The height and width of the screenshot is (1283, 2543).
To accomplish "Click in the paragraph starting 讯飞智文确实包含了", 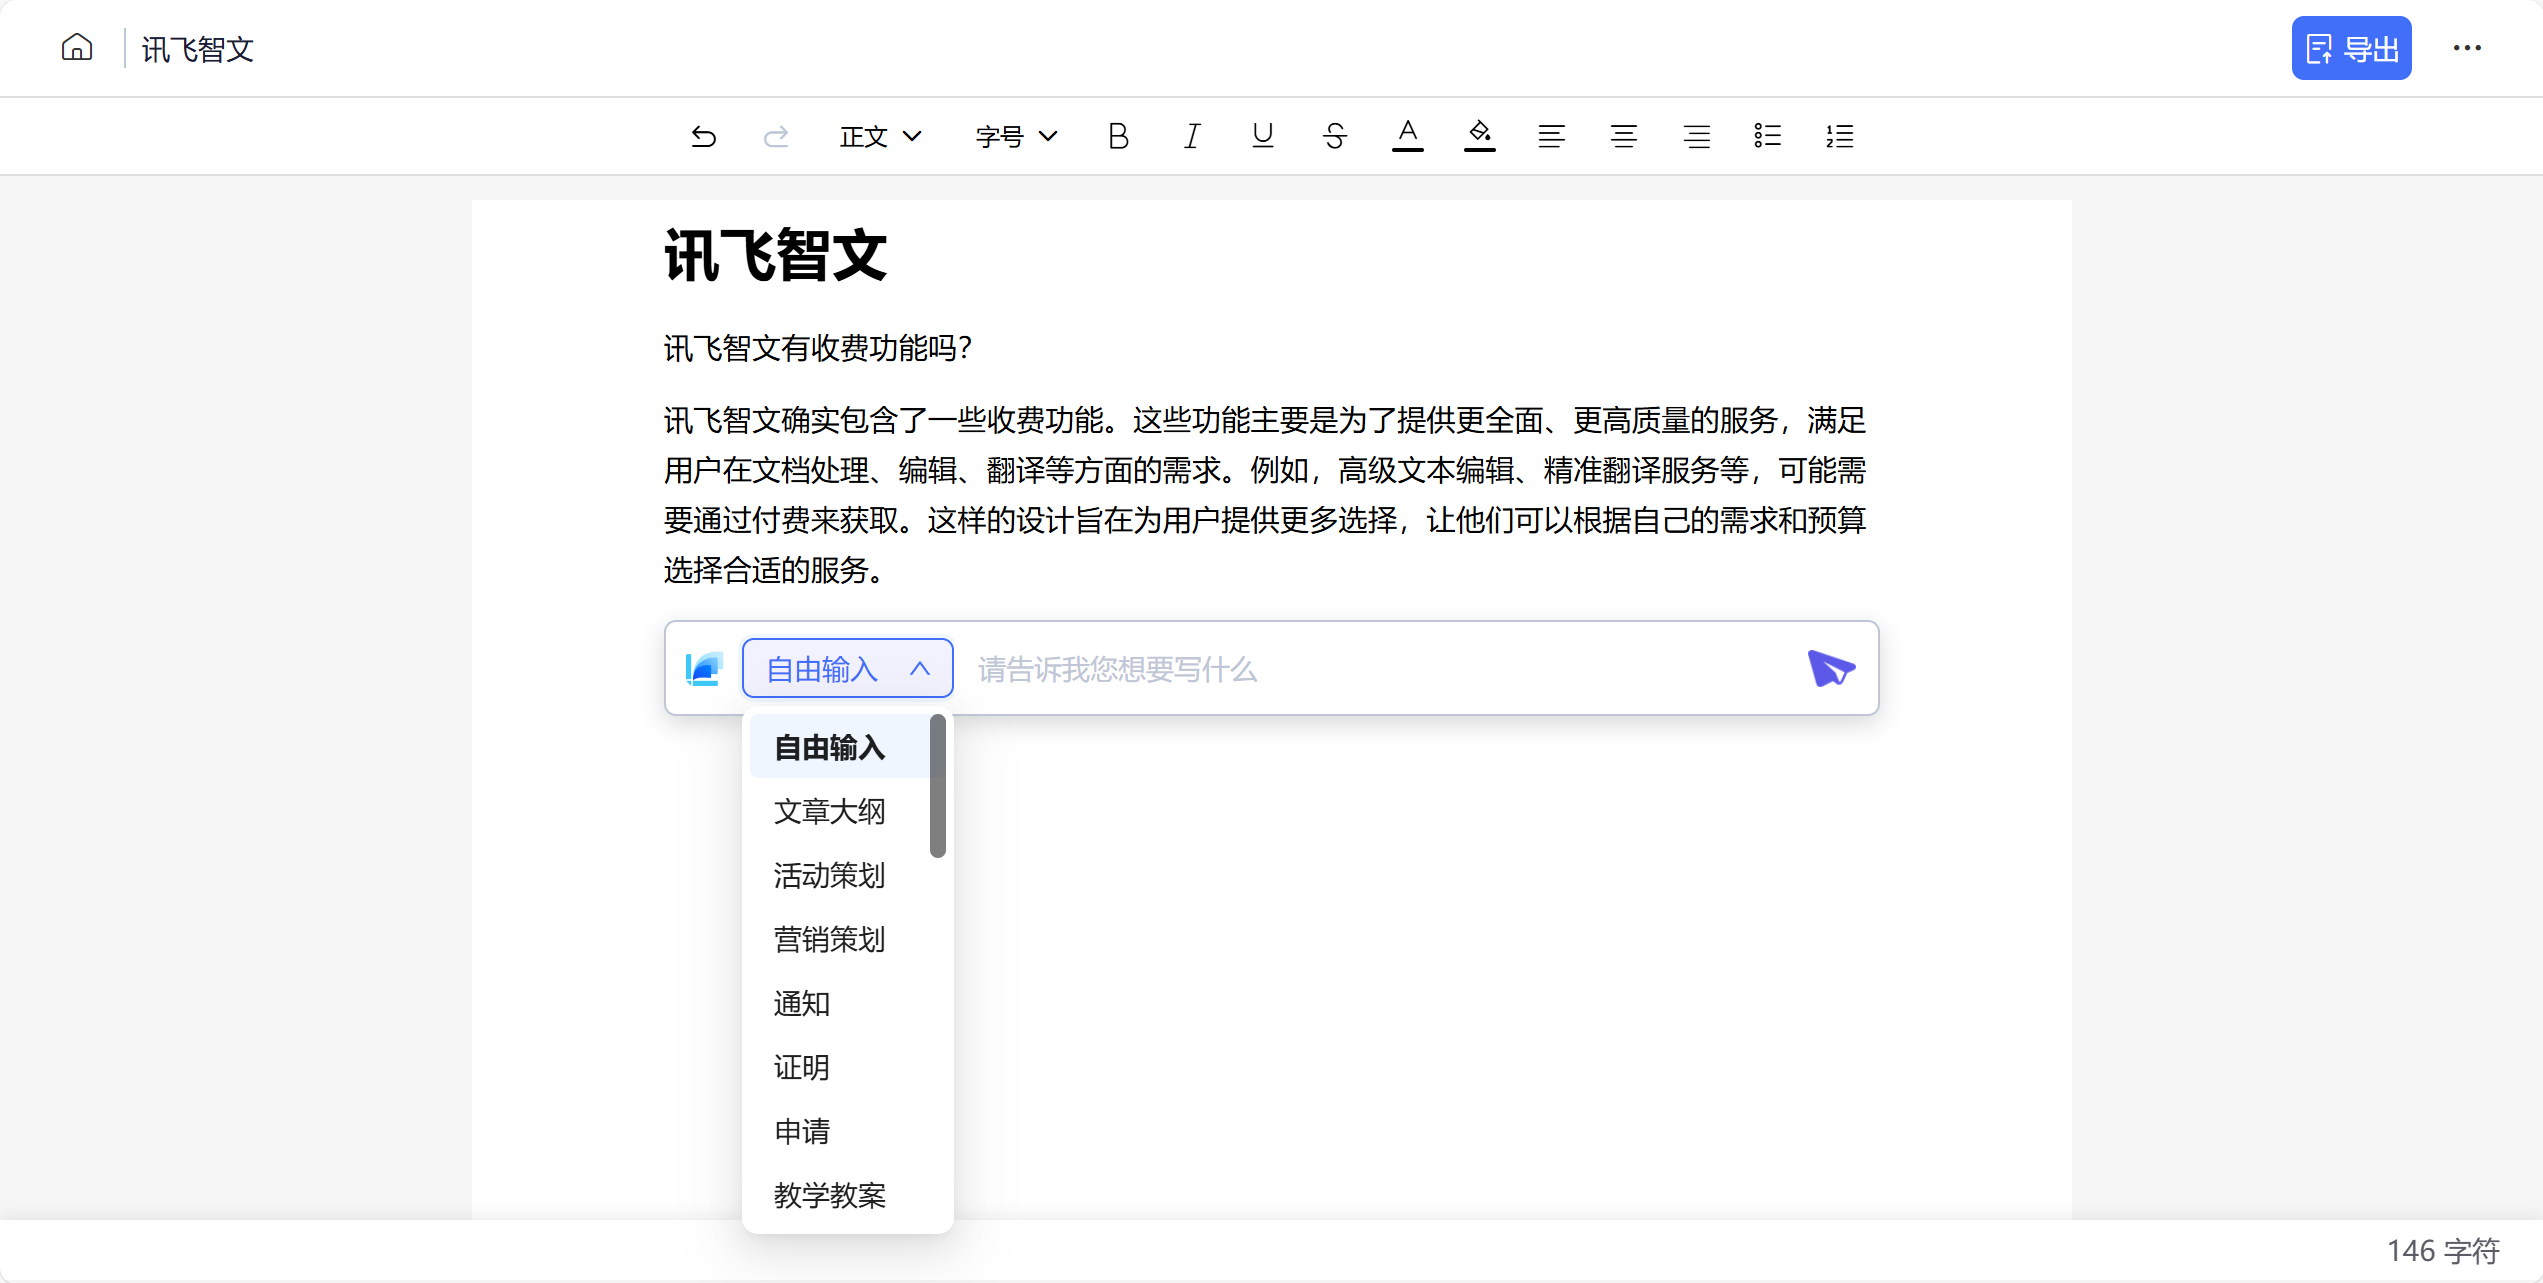I will (x=1265, y=495).
